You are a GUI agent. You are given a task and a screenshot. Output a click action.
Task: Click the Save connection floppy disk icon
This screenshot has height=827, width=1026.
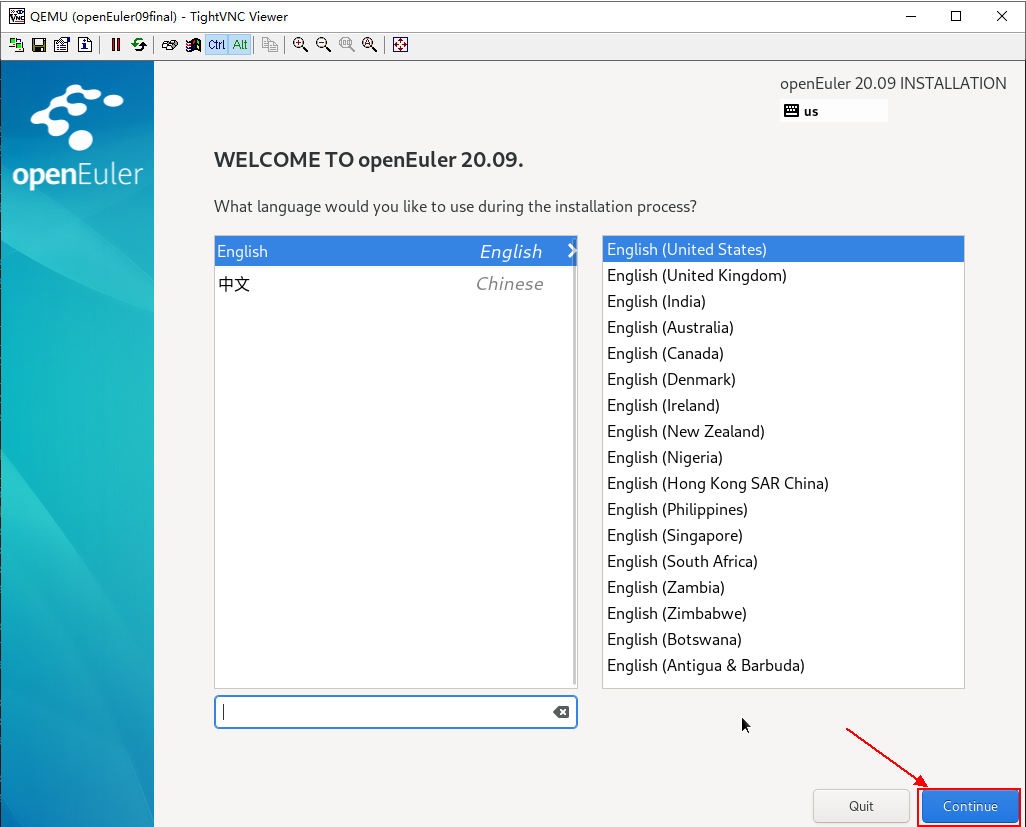[x=39, y=45]
